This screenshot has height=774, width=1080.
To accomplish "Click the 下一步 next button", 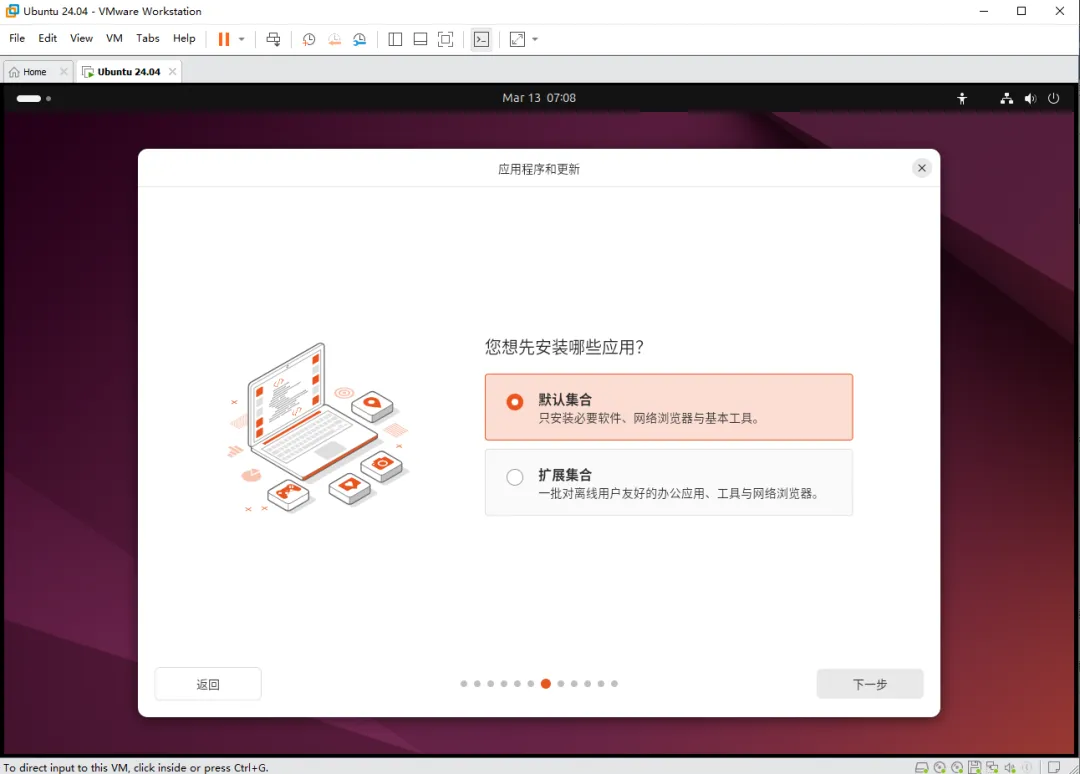I will coord(870,684).
